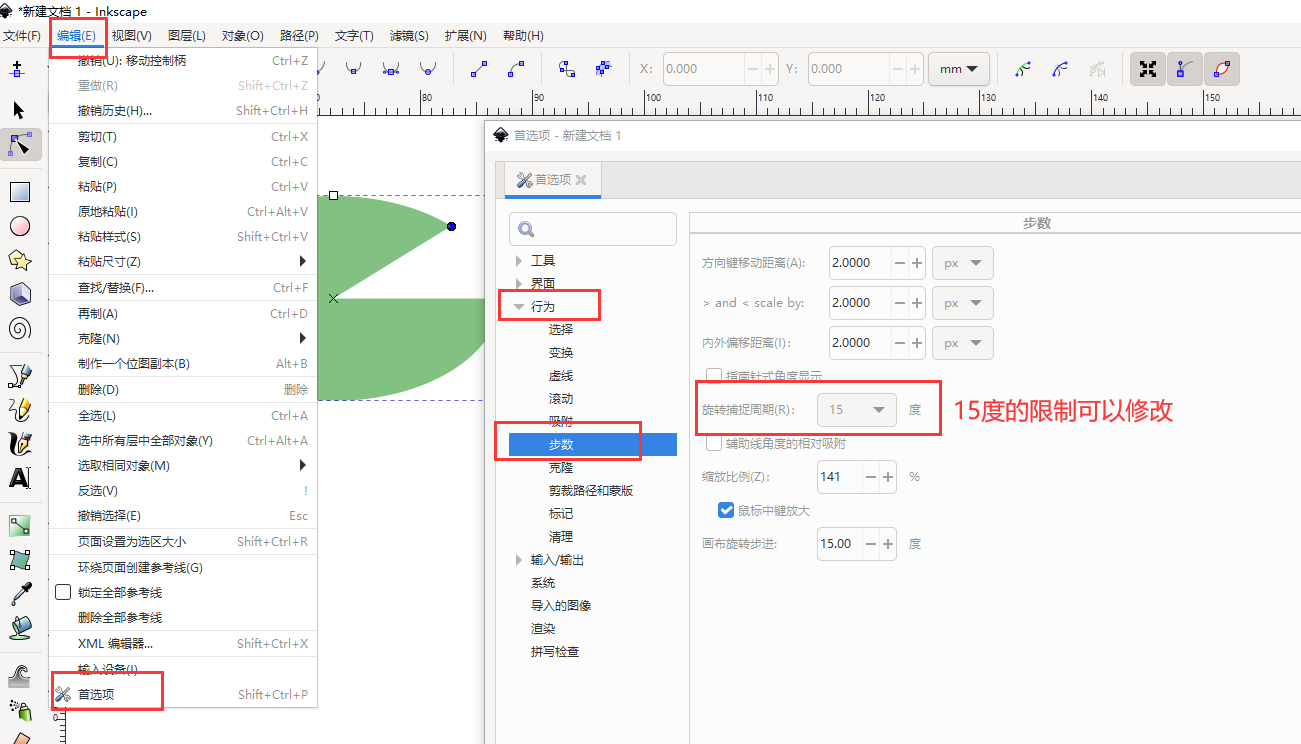Open px unit dropdown for scale by
This screenshot has width=1301, height=744.
[x=962, y=303]
